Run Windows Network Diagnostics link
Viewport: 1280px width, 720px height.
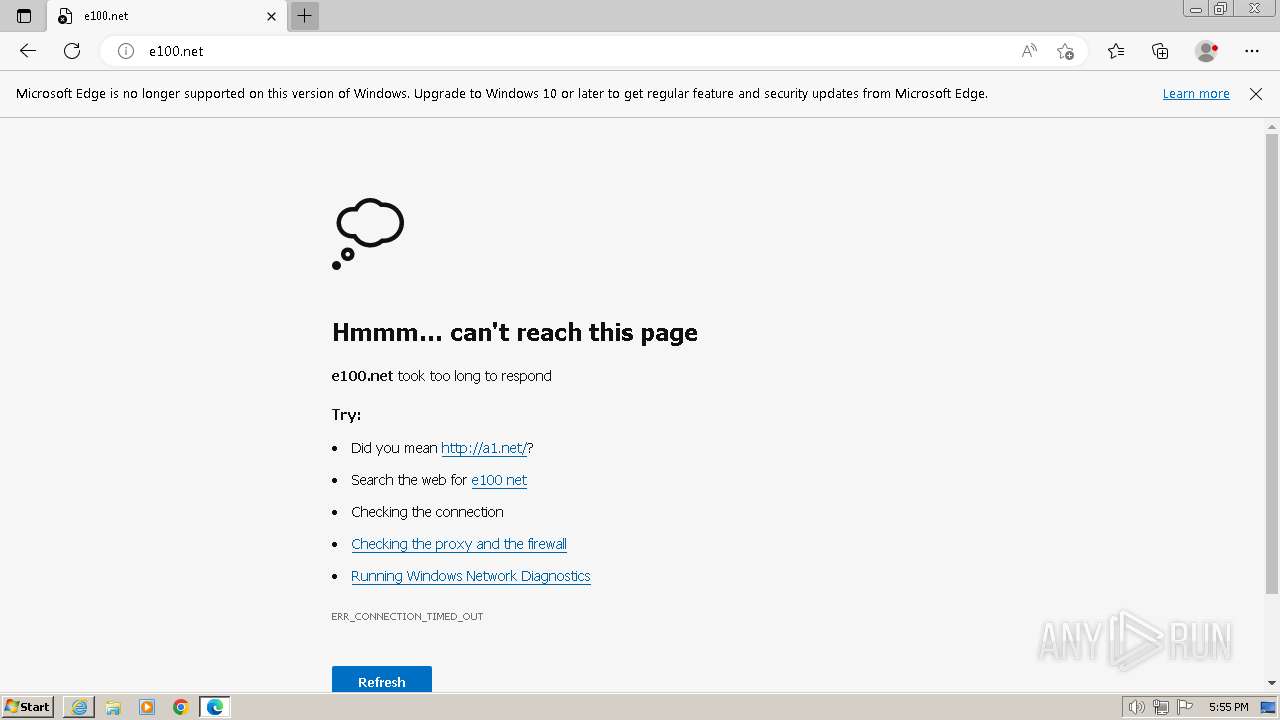pos(471,576)
